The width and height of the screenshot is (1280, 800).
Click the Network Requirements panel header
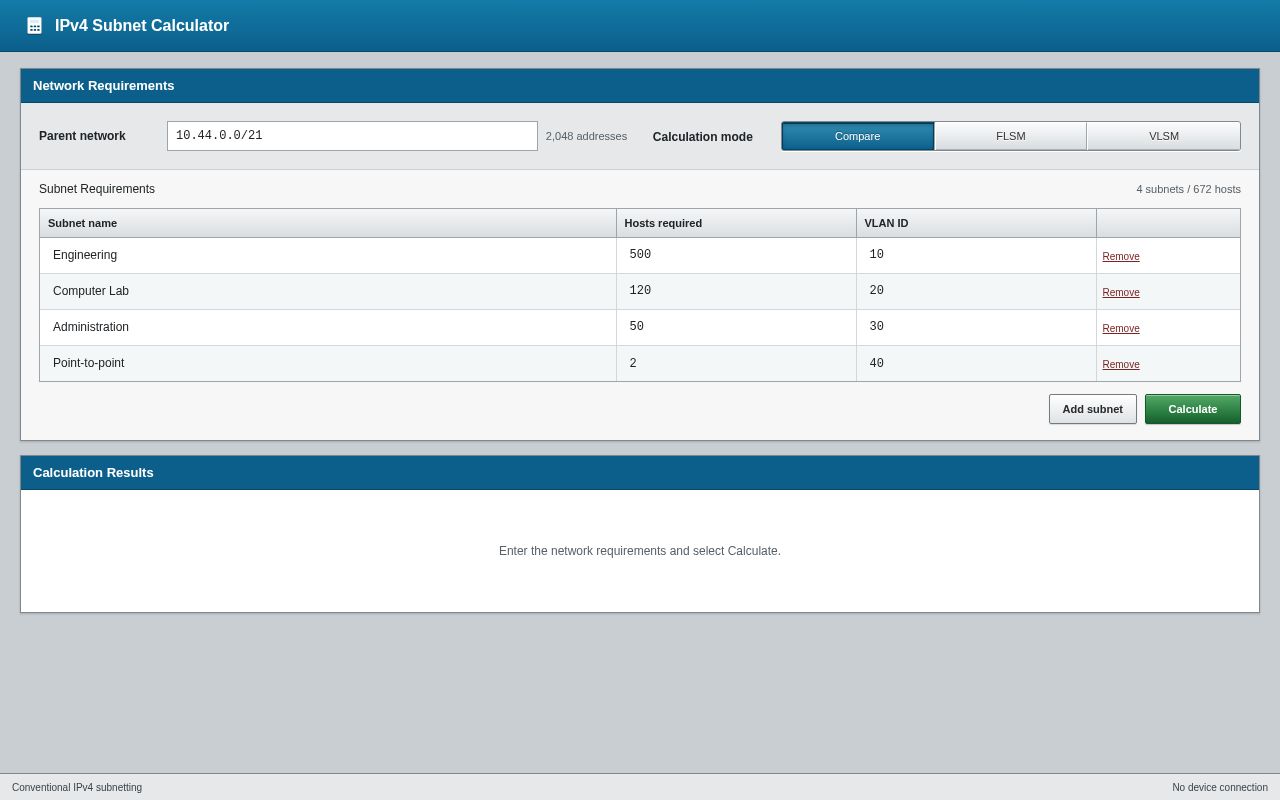click(x=640, y=86)
